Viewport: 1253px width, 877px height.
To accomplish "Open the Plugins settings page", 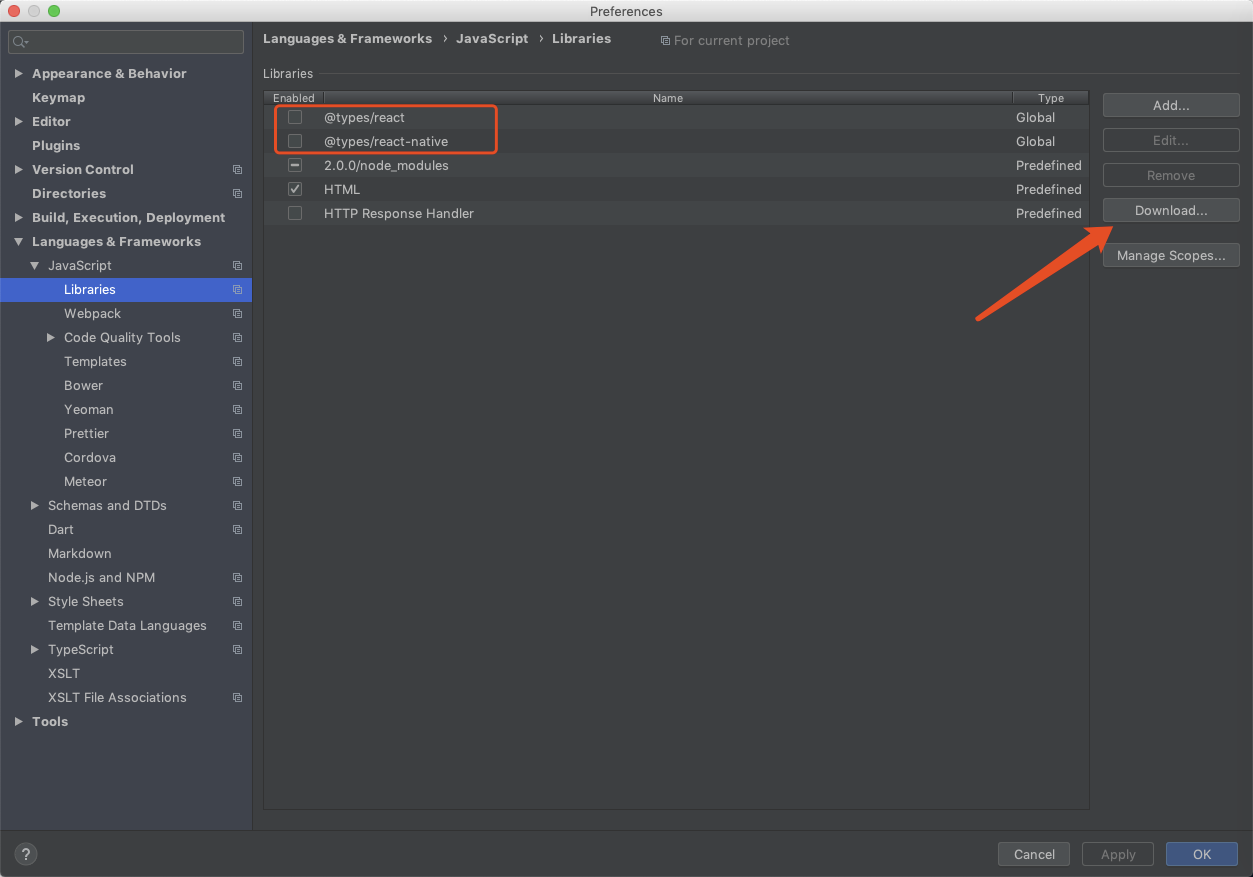I will (56, 146).
